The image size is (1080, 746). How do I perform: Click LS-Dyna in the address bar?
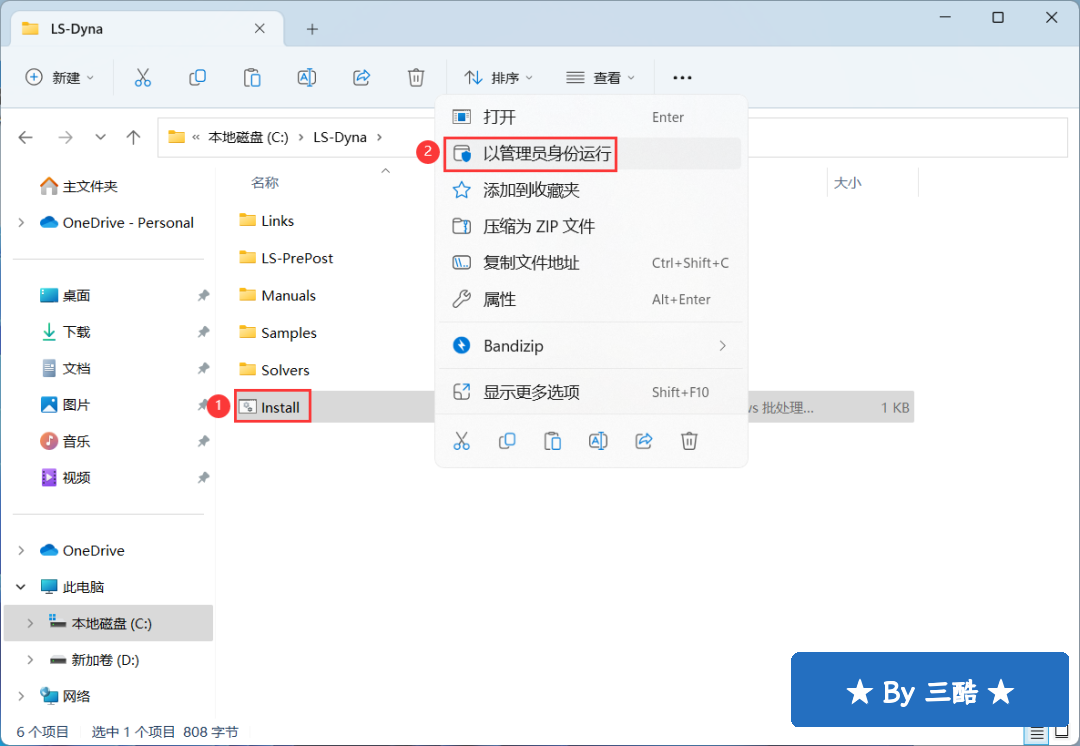click(340, 137)
